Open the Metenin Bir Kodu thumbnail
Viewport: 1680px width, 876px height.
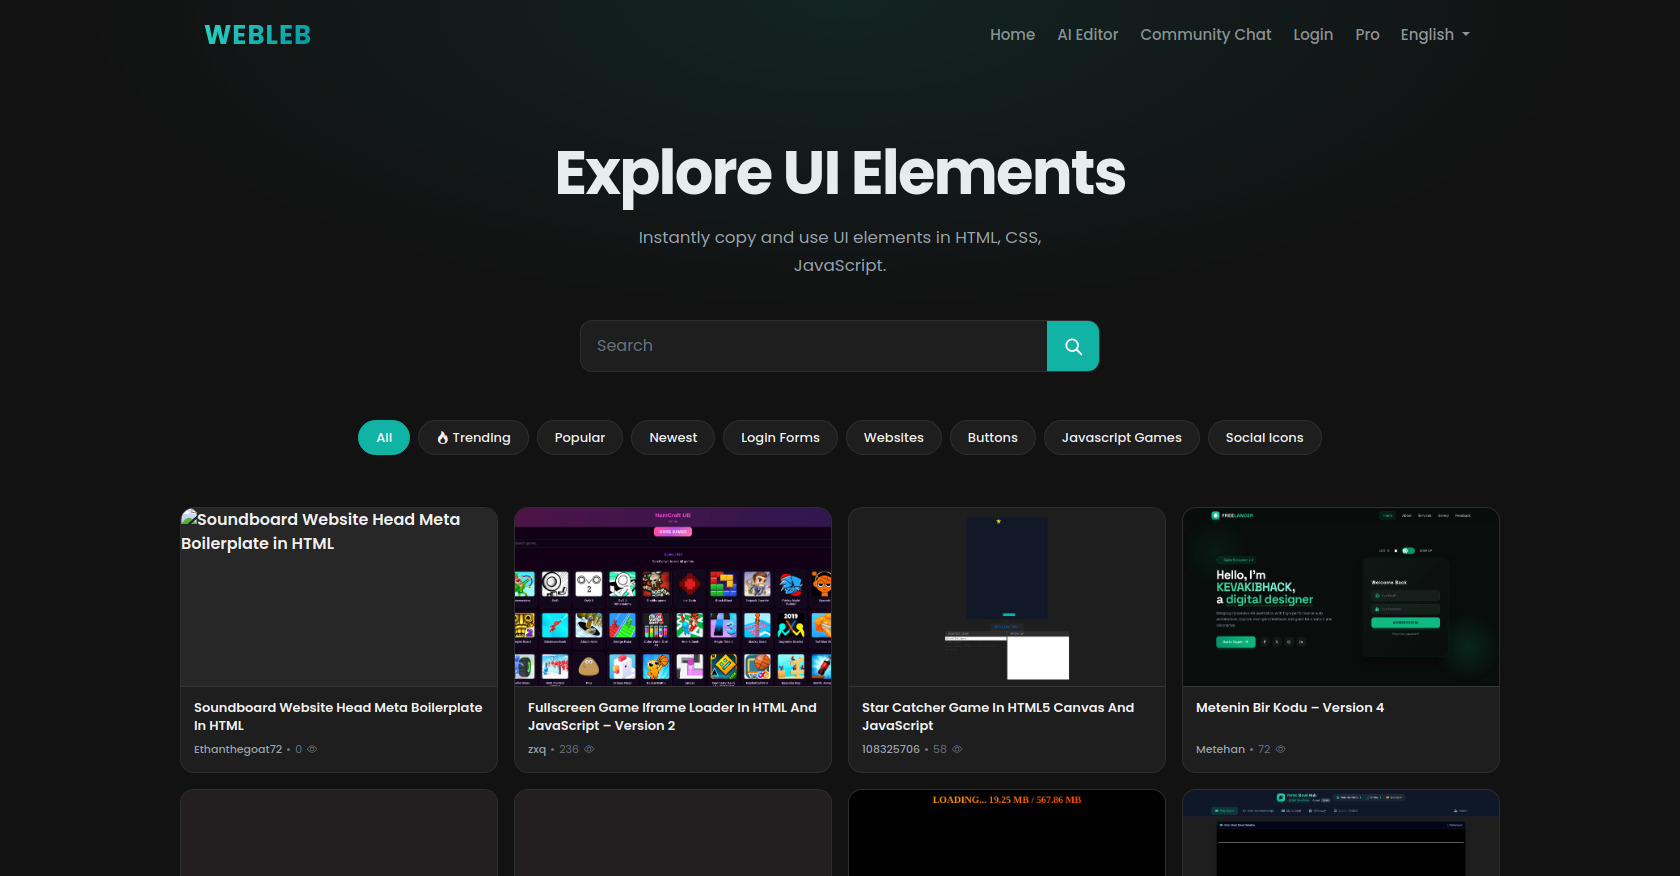point(1341,597)
